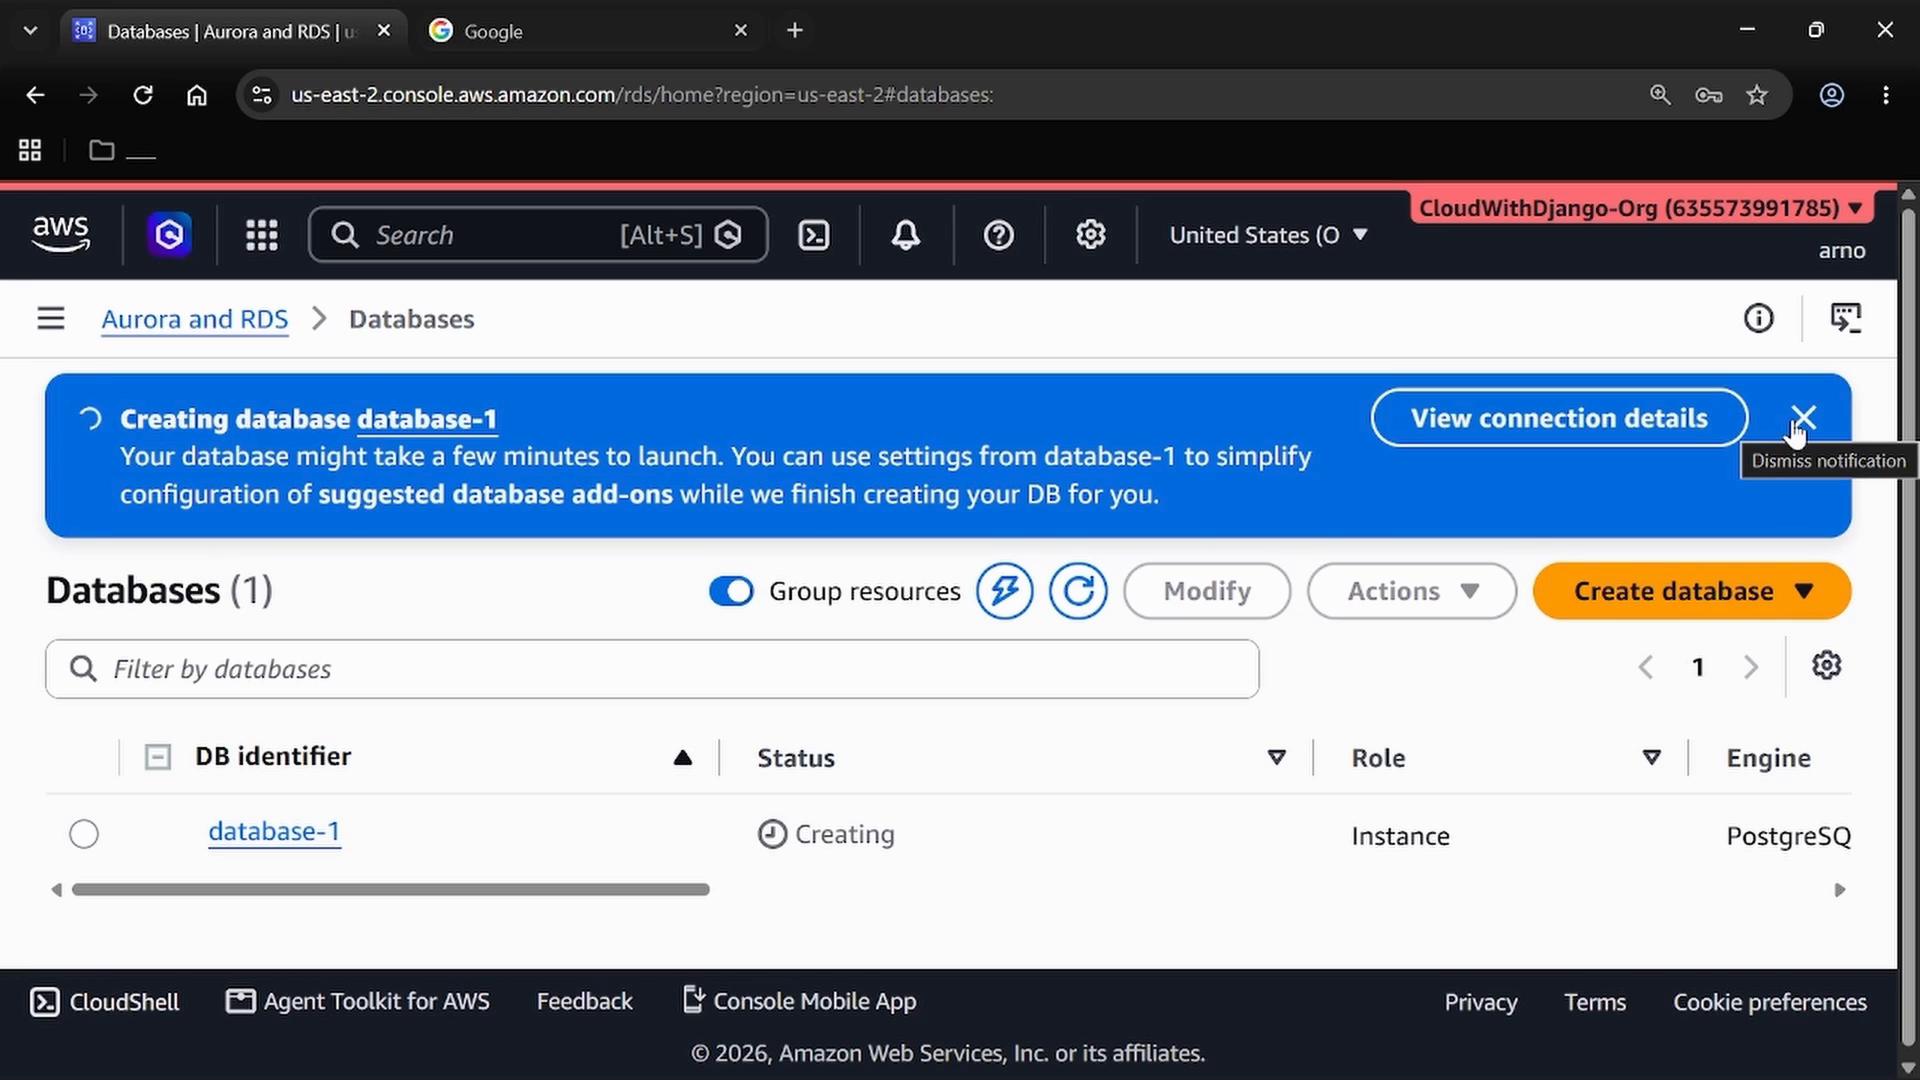This screenshot has width=1920, height=1080.
Task: Open console settings gear in top bar
Action: (1091, 235)
